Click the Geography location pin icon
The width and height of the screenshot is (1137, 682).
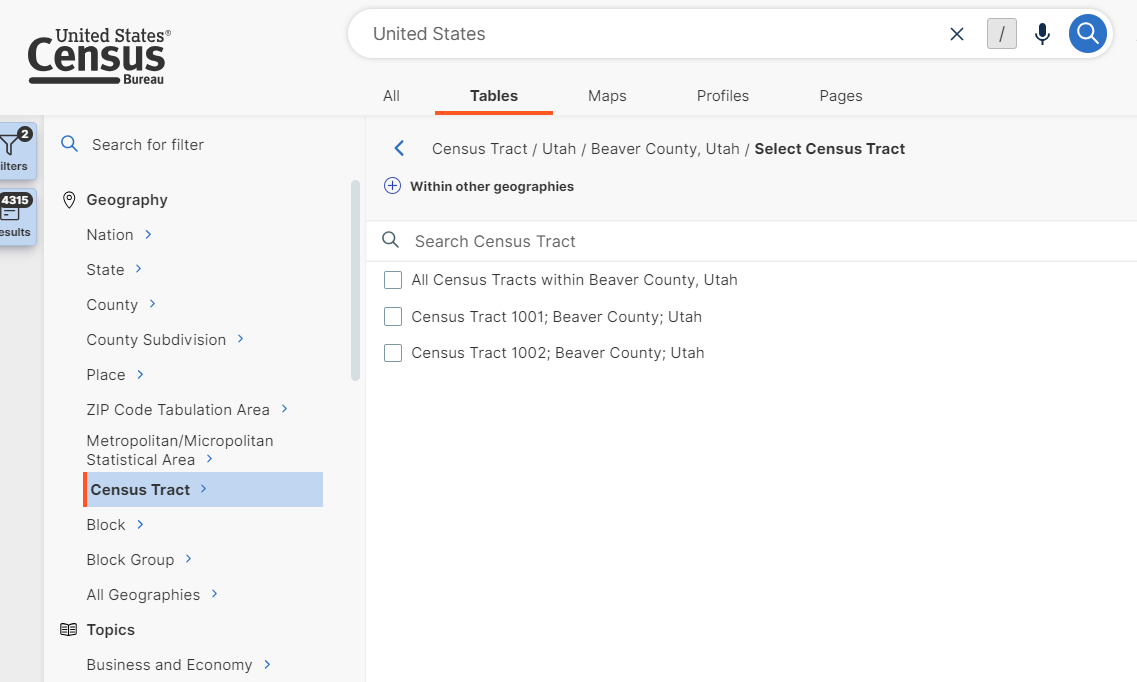[x=68, y=199]
